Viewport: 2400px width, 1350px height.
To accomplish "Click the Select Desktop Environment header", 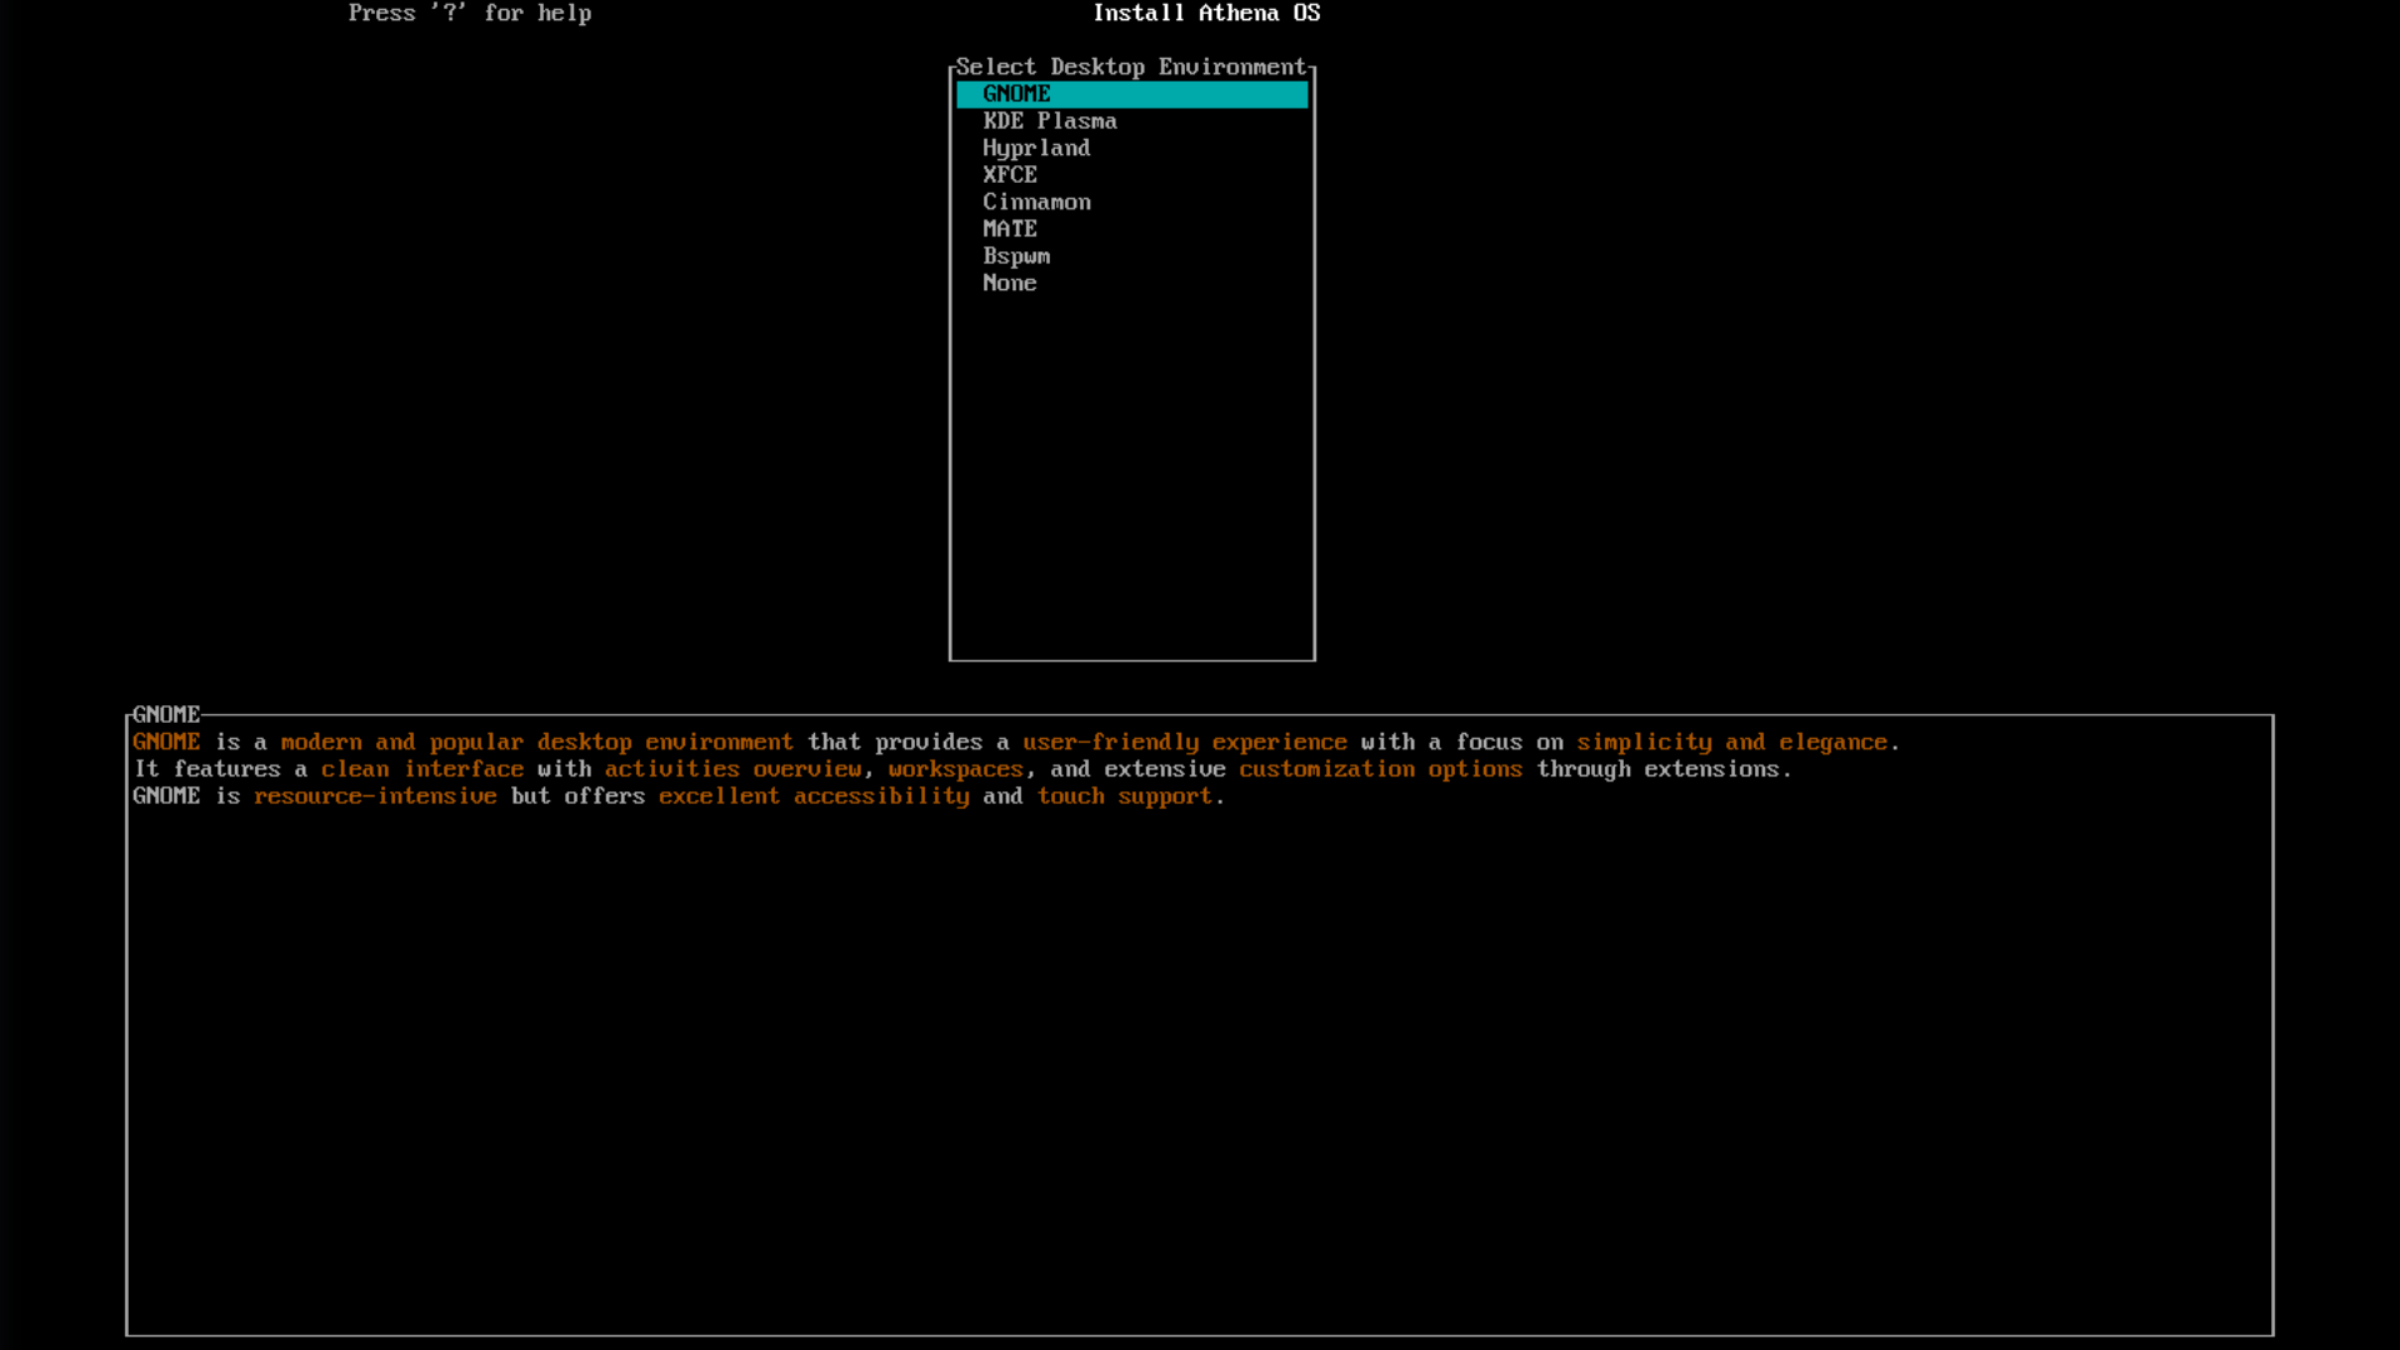I will click(x=1131, y=67).
